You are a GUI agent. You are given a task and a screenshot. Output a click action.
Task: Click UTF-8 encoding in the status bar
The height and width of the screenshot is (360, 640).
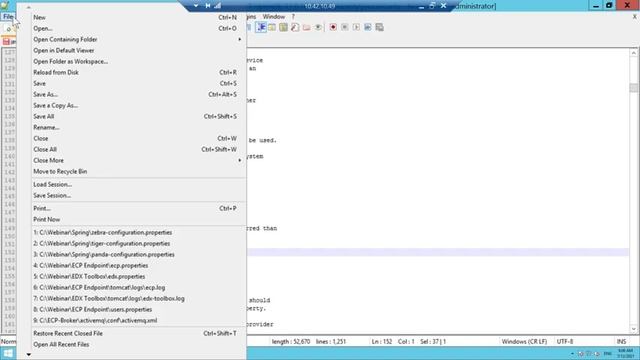pos(565,342)
